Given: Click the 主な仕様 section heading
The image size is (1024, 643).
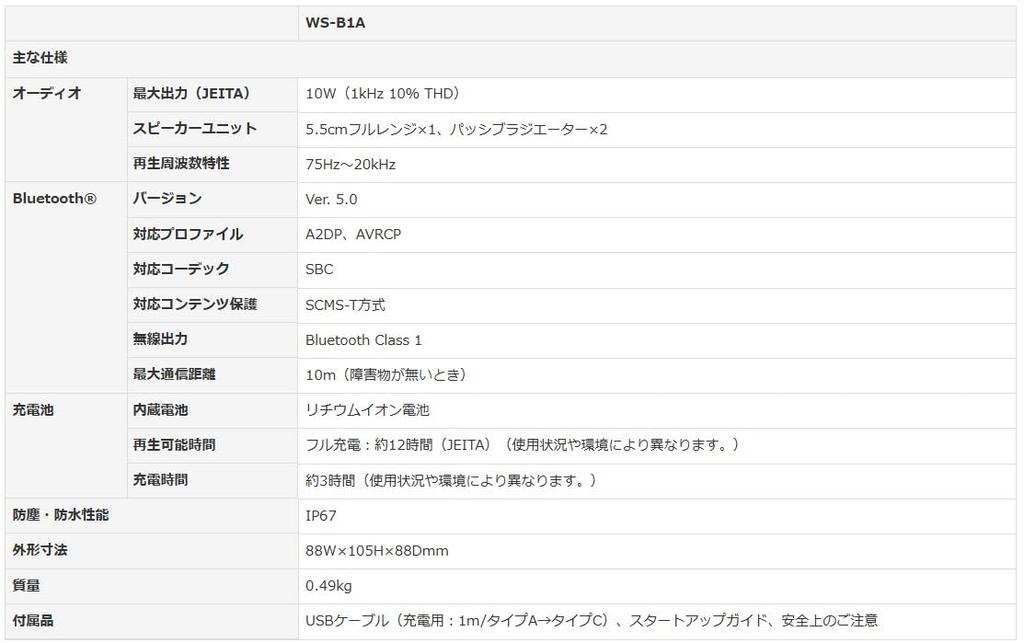Looking at the screenshot, I should point(40,58).
